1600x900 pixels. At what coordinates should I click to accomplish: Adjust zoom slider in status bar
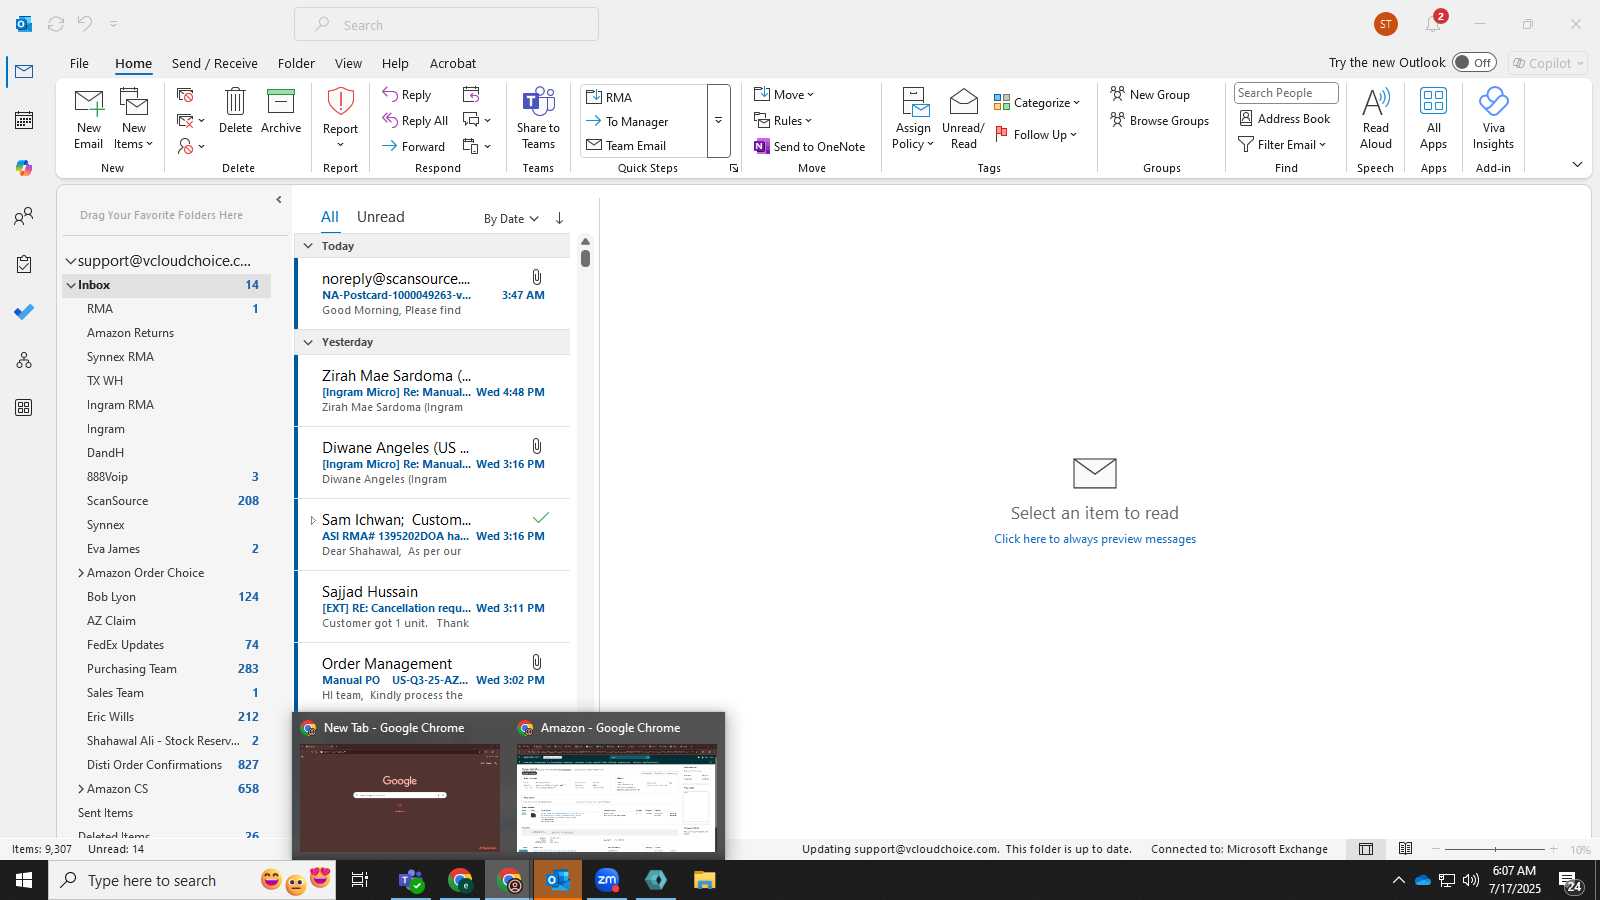point(1496,849)
